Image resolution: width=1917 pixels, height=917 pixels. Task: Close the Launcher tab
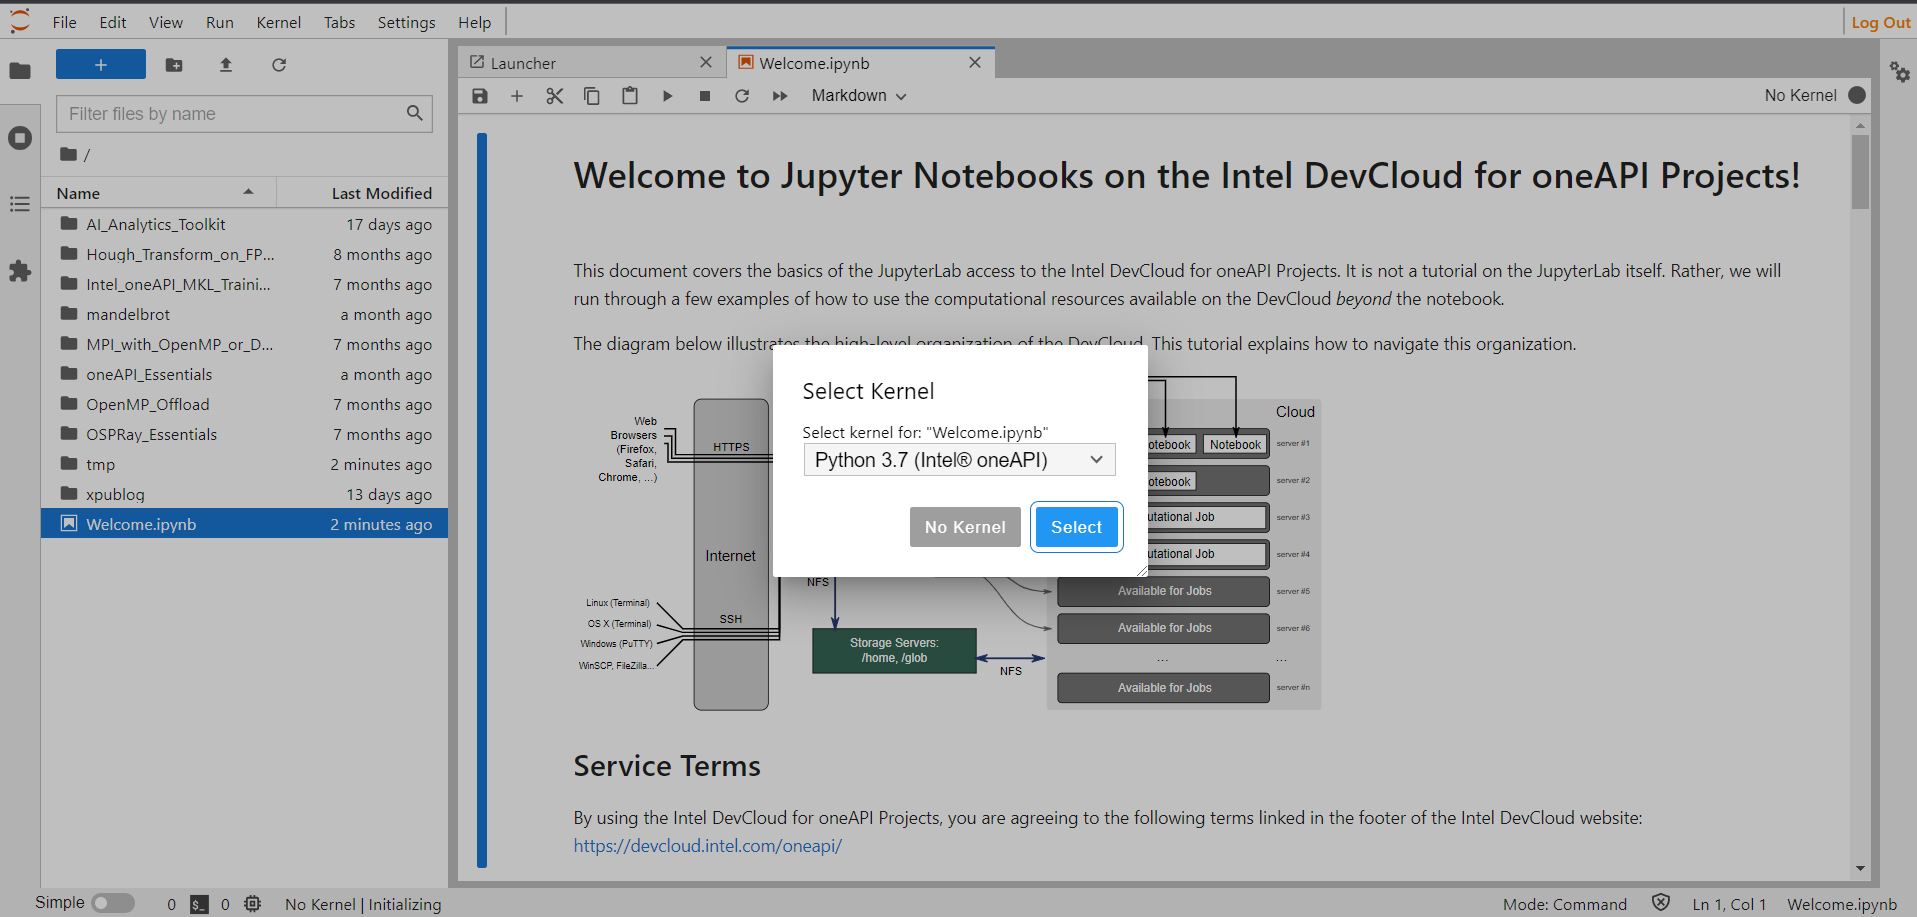point(706,62)
